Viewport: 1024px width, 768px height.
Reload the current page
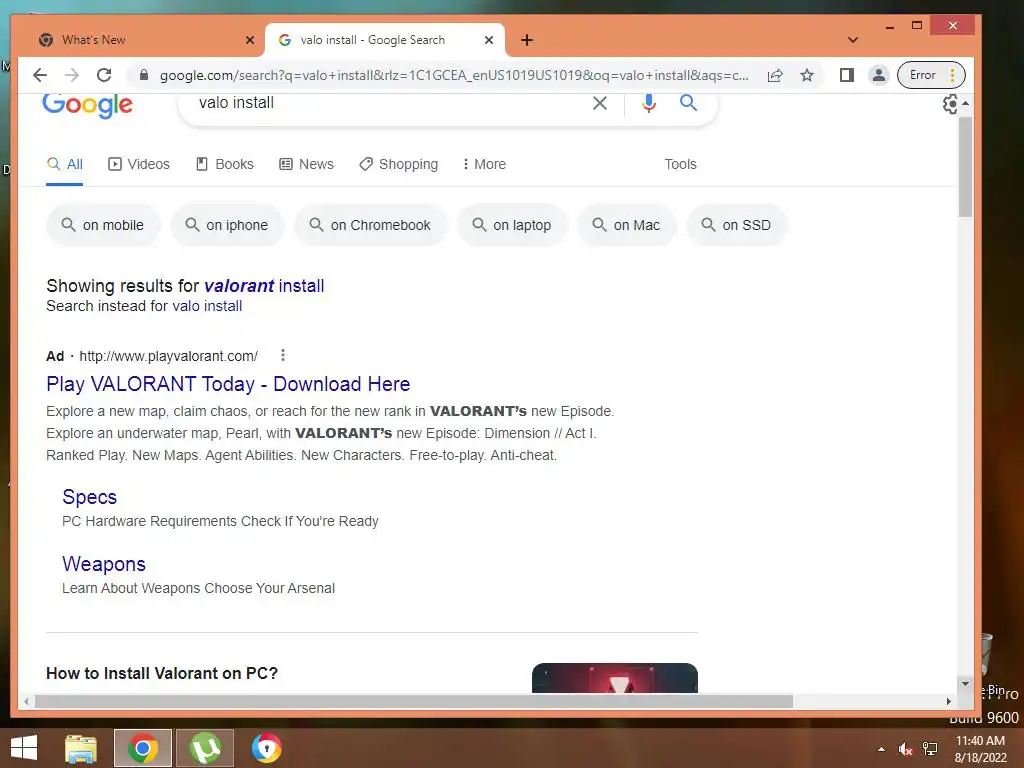(x=104, y=75)
